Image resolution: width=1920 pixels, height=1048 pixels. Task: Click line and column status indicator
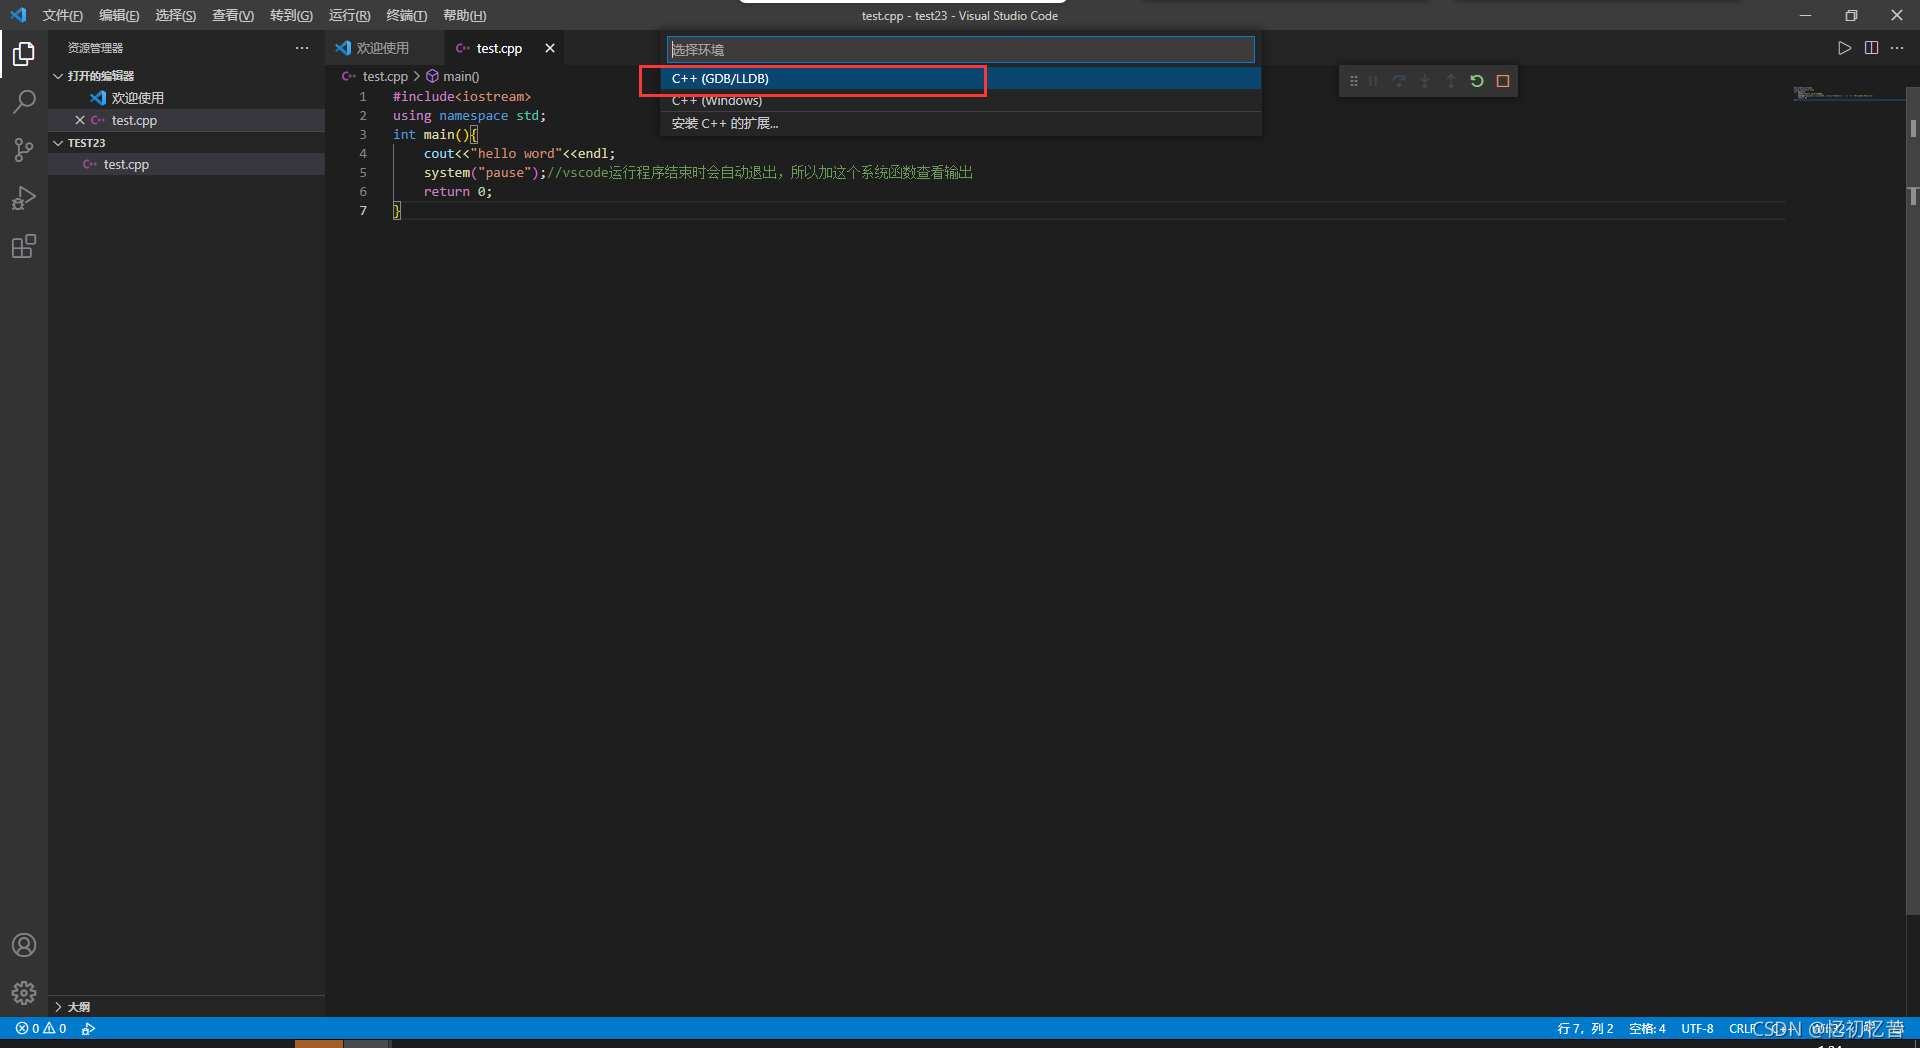click(x=1585, y=1028)
